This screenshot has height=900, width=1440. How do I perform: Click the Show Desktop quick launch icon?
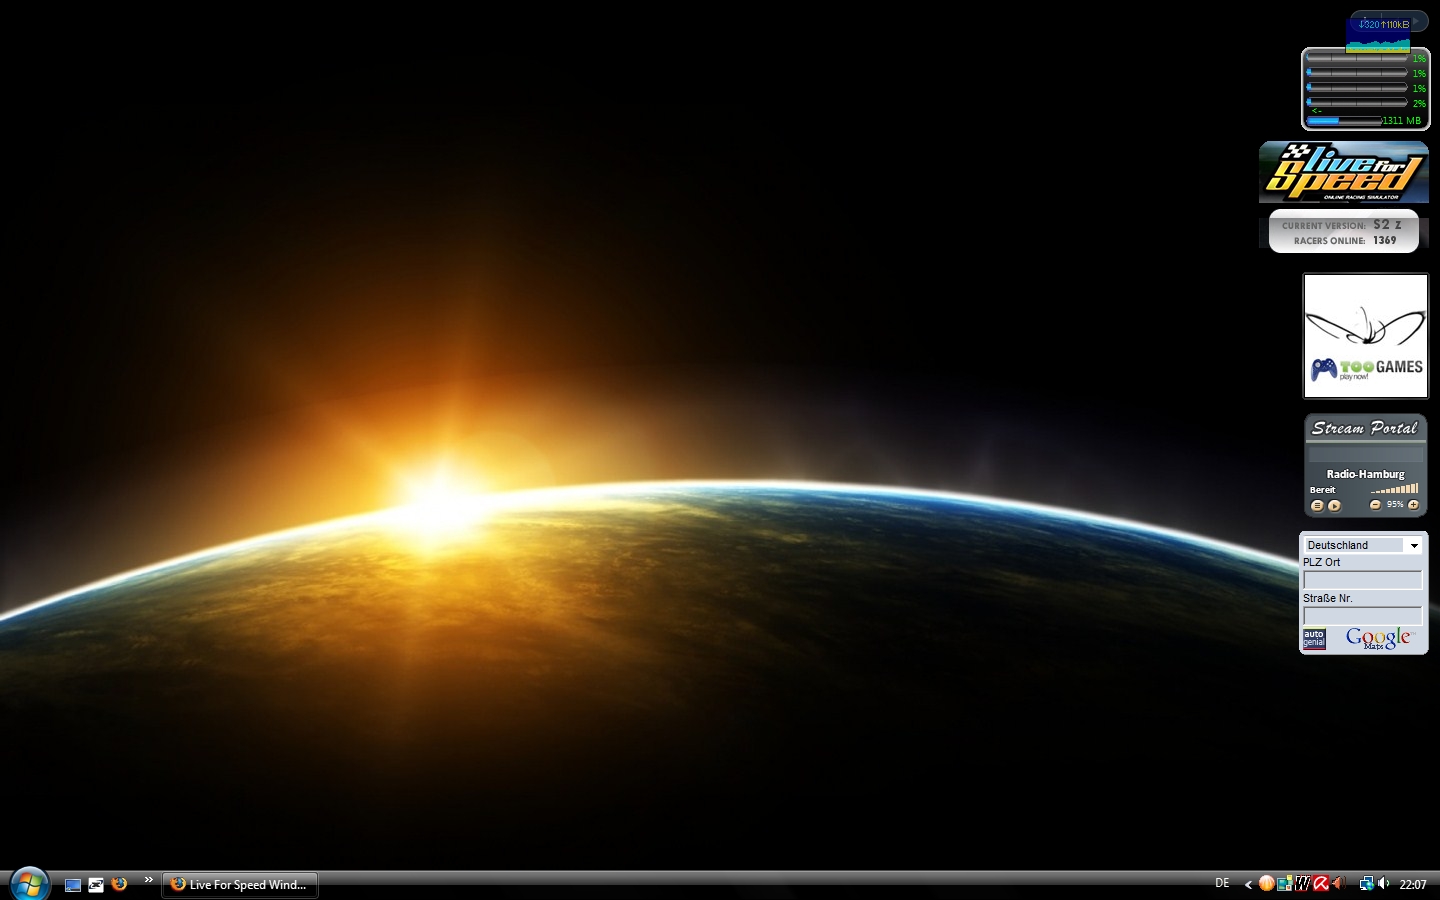pos(73,885)
